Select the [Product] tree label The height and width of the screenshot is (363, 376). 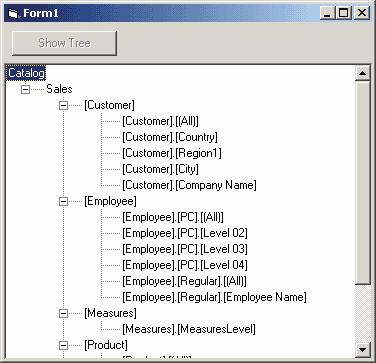(106, 345)
